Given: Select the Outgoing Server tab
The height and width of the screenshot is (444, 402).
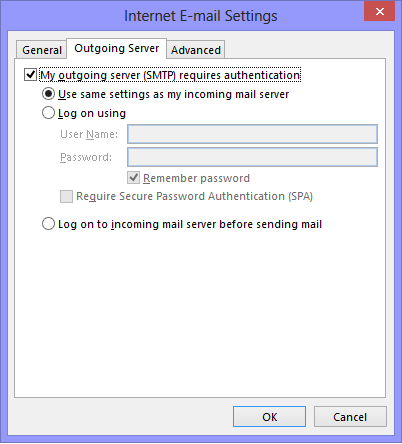Looking at the screenshot, I should [x=116, y=49].
